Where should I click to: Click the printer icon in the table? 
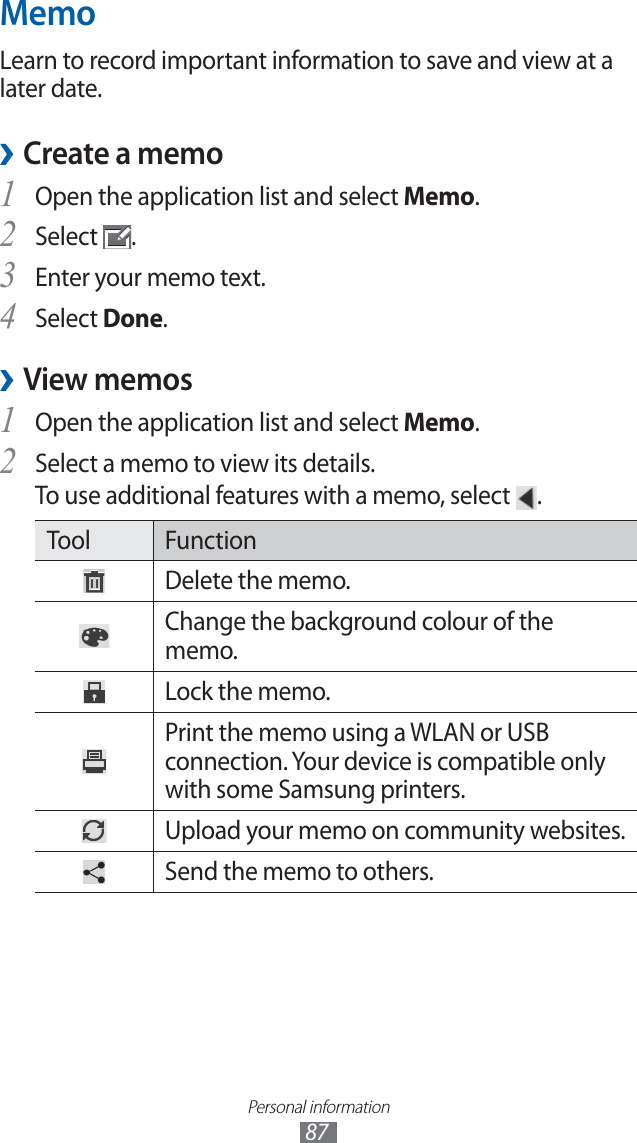pos(94,762)
